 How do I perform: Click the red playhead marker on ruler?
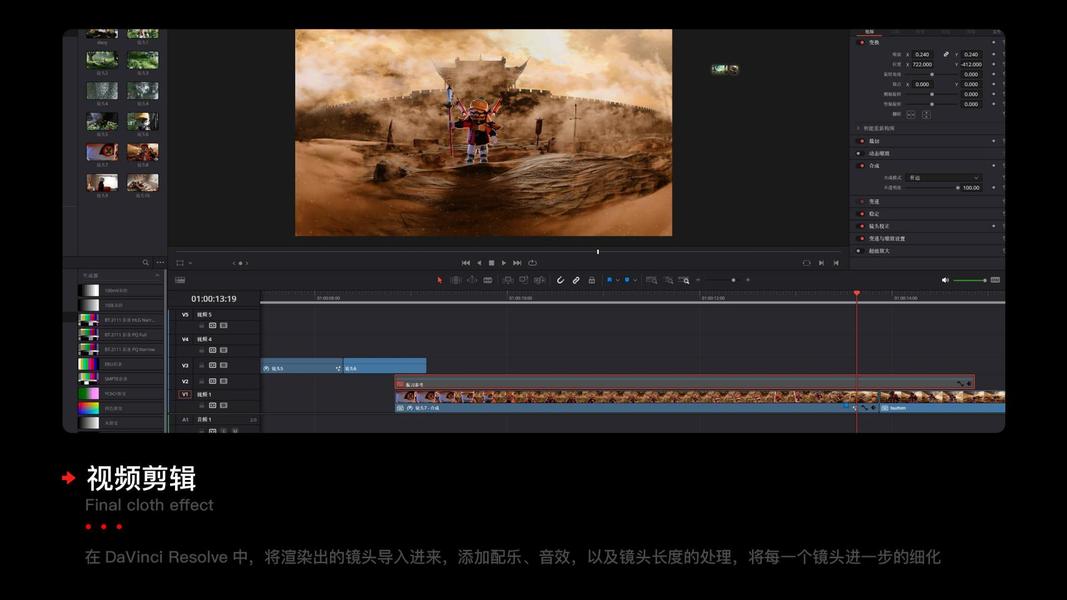[857, 293]
